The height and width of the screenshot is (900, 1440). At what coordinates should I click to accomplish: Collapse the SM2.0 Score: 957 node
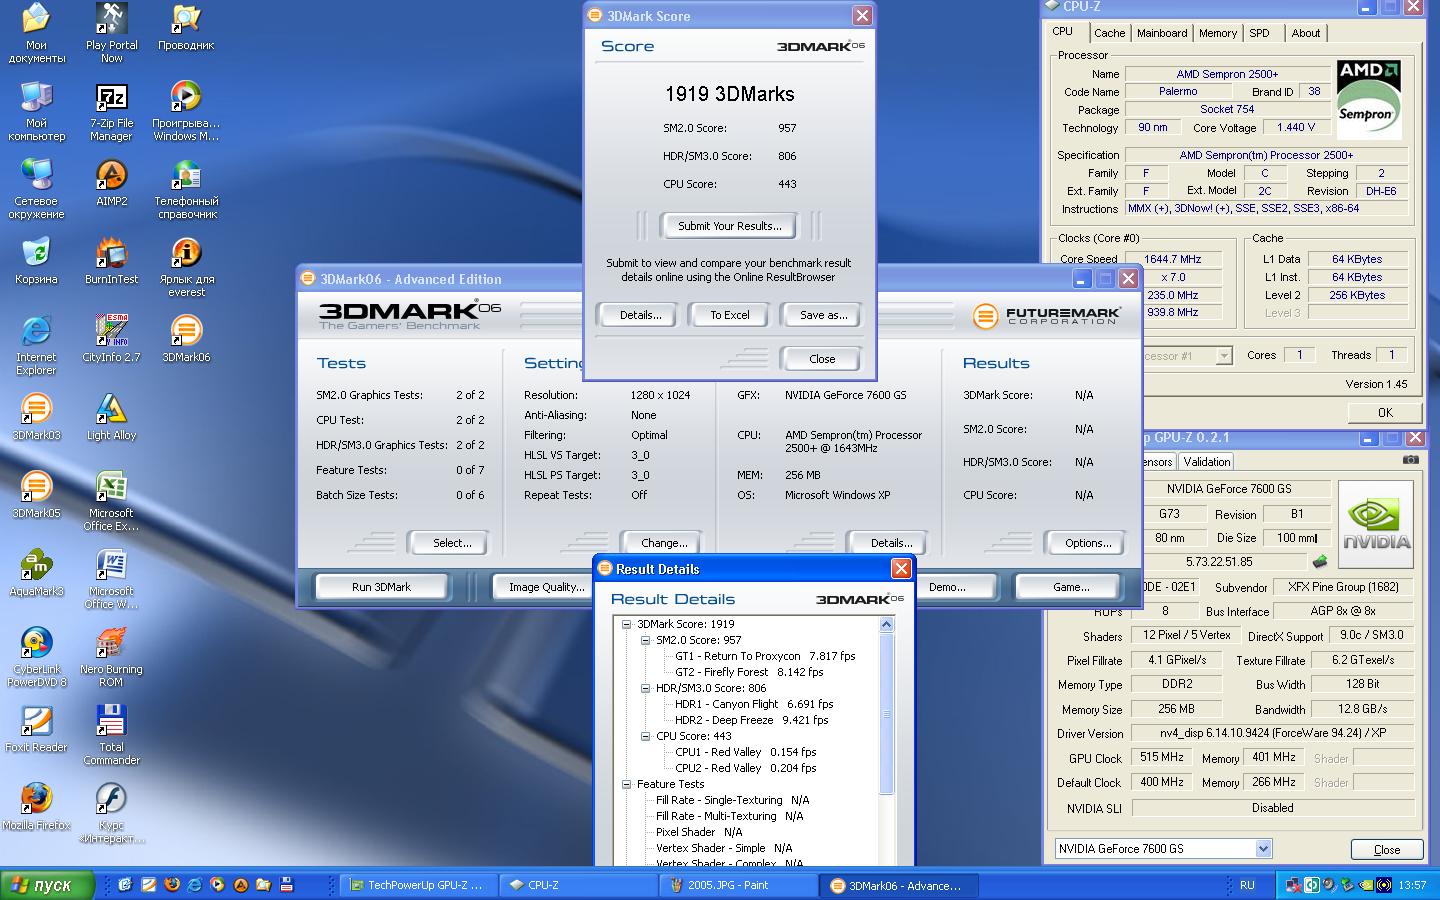(x=646, y=640)
